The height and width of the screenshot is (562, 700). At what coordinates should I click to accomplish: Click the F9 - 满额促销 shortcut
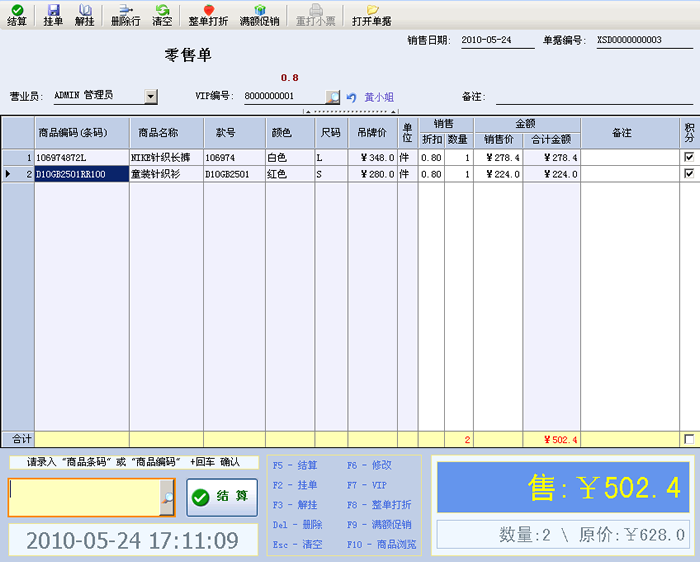[x=379, y=525]
